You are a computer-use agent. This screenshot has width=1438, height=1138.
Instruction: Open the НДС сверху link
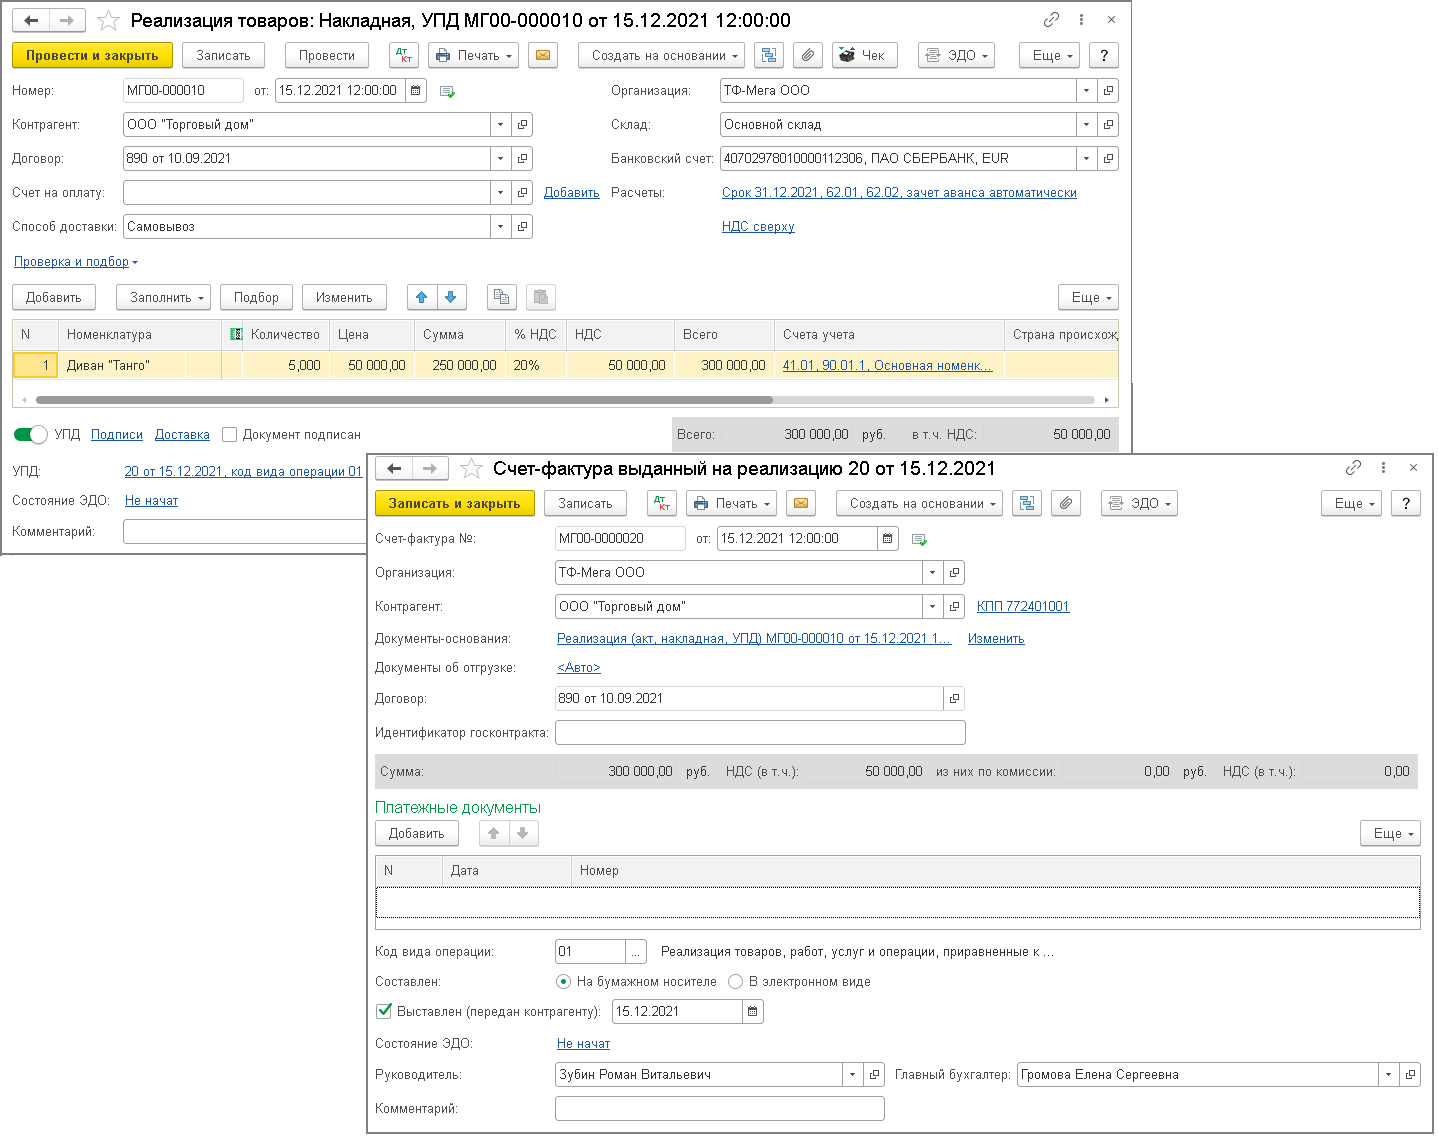[x=758, y=226]
